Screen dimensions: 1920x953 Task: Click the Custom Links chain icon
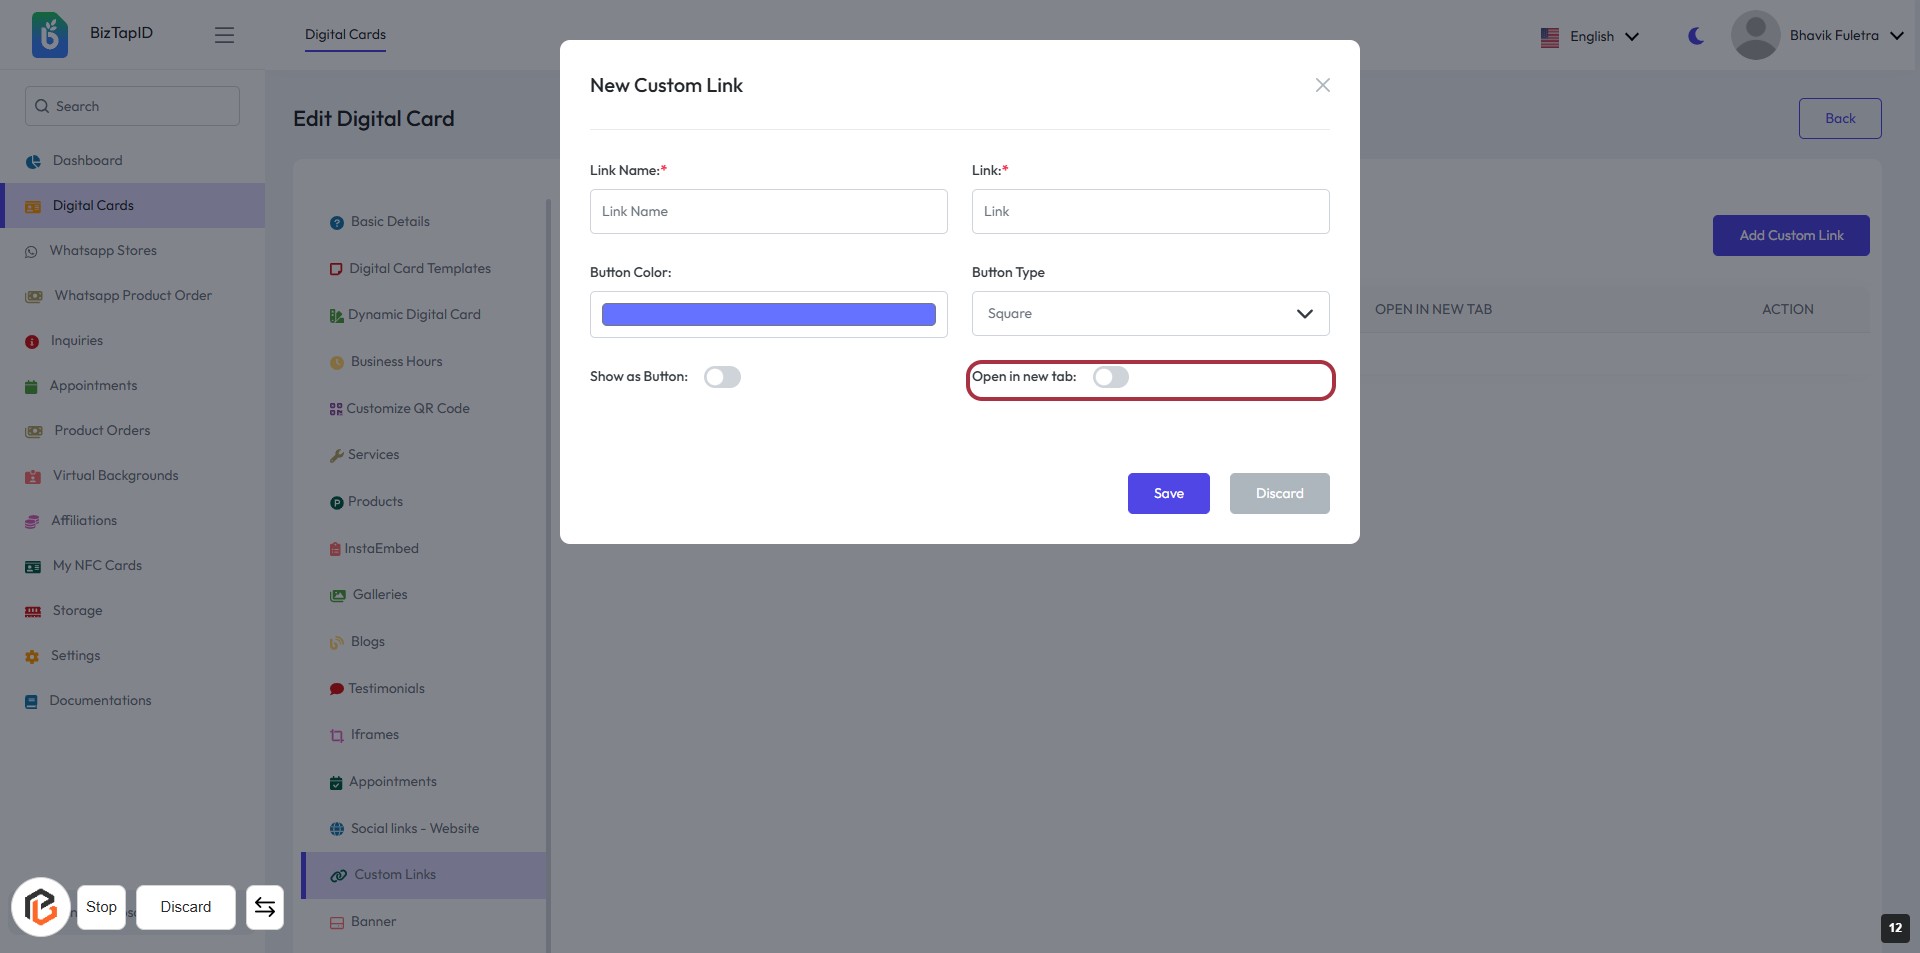[x=339, y=875]
